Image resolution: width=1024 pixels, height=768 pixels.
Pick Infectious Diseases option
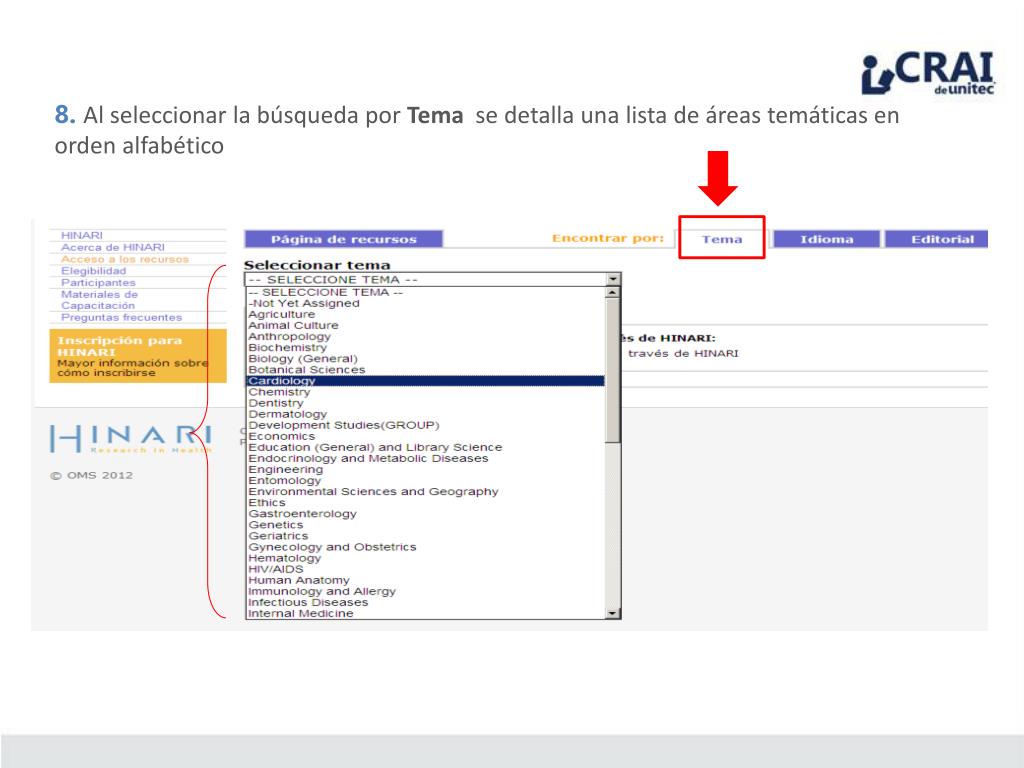point(426,603)
